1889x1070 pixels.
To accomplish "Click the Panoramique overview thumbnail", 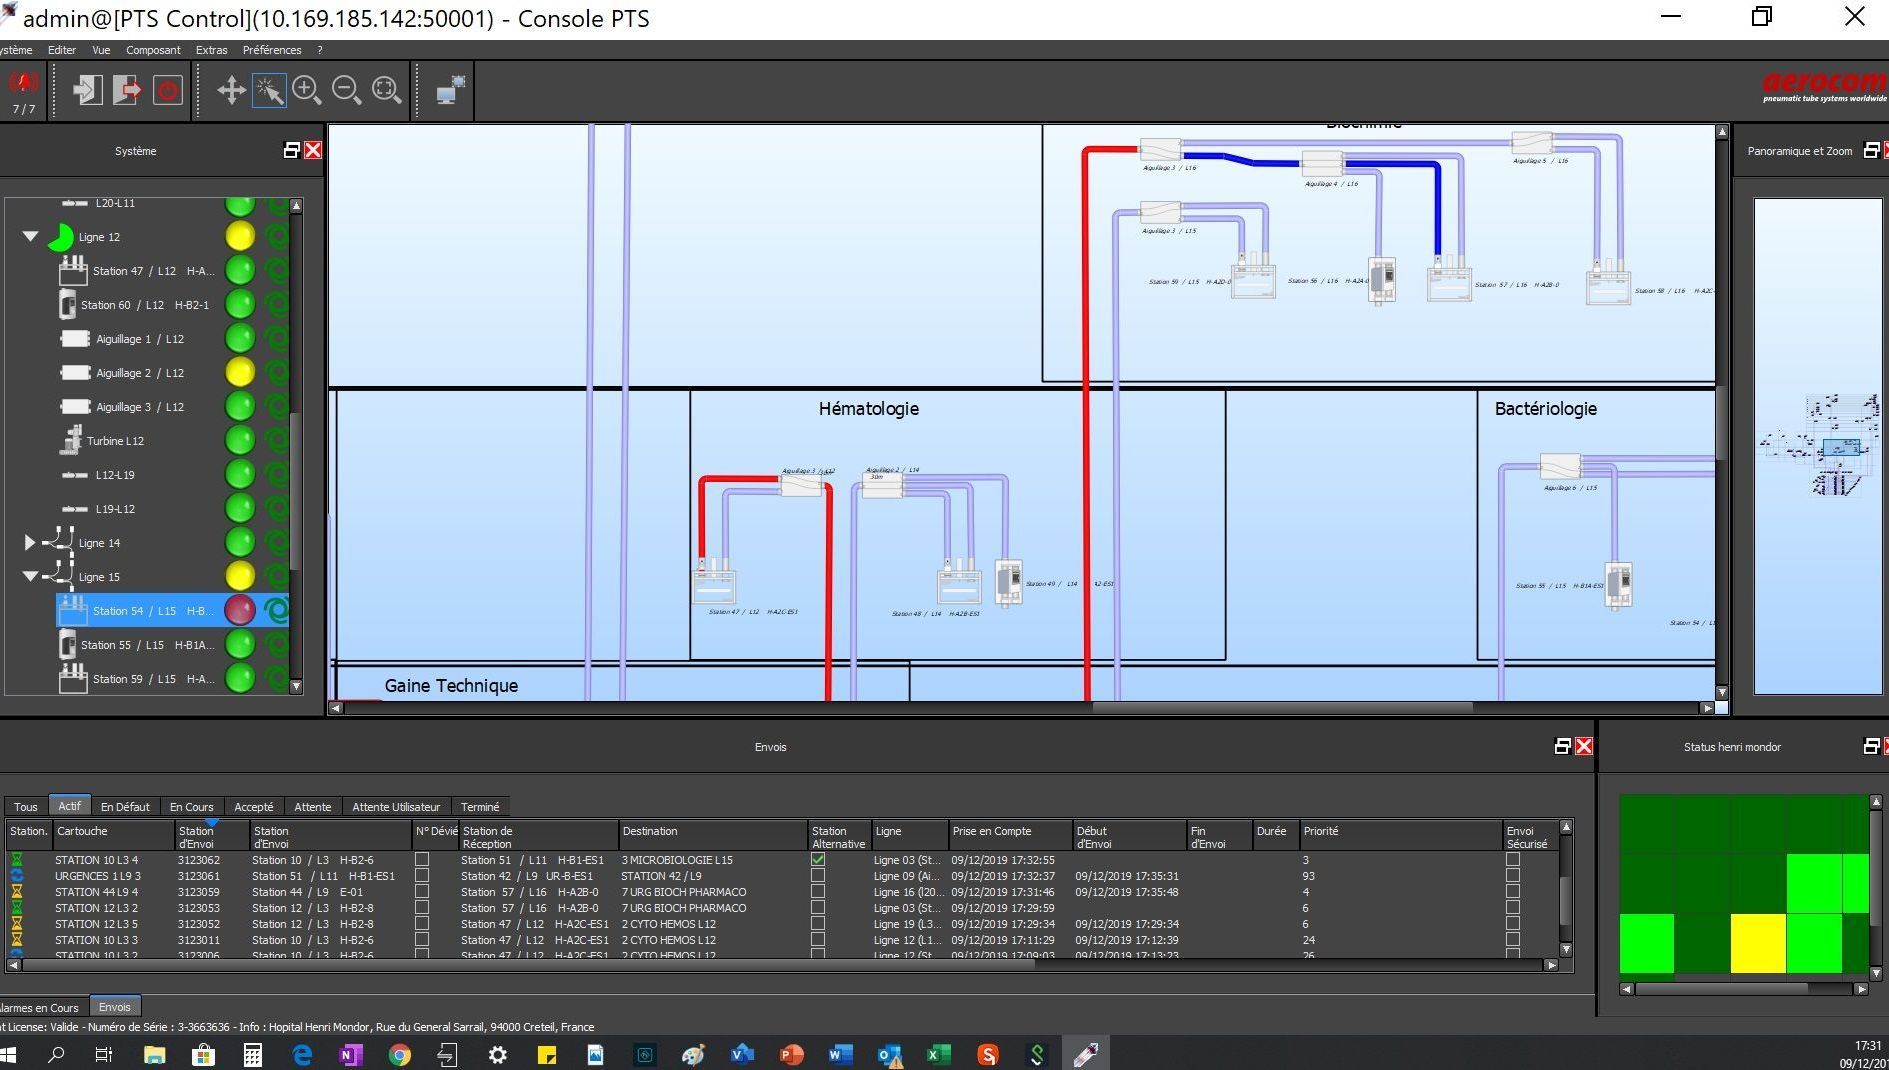I will click(x=1817, y=445).
